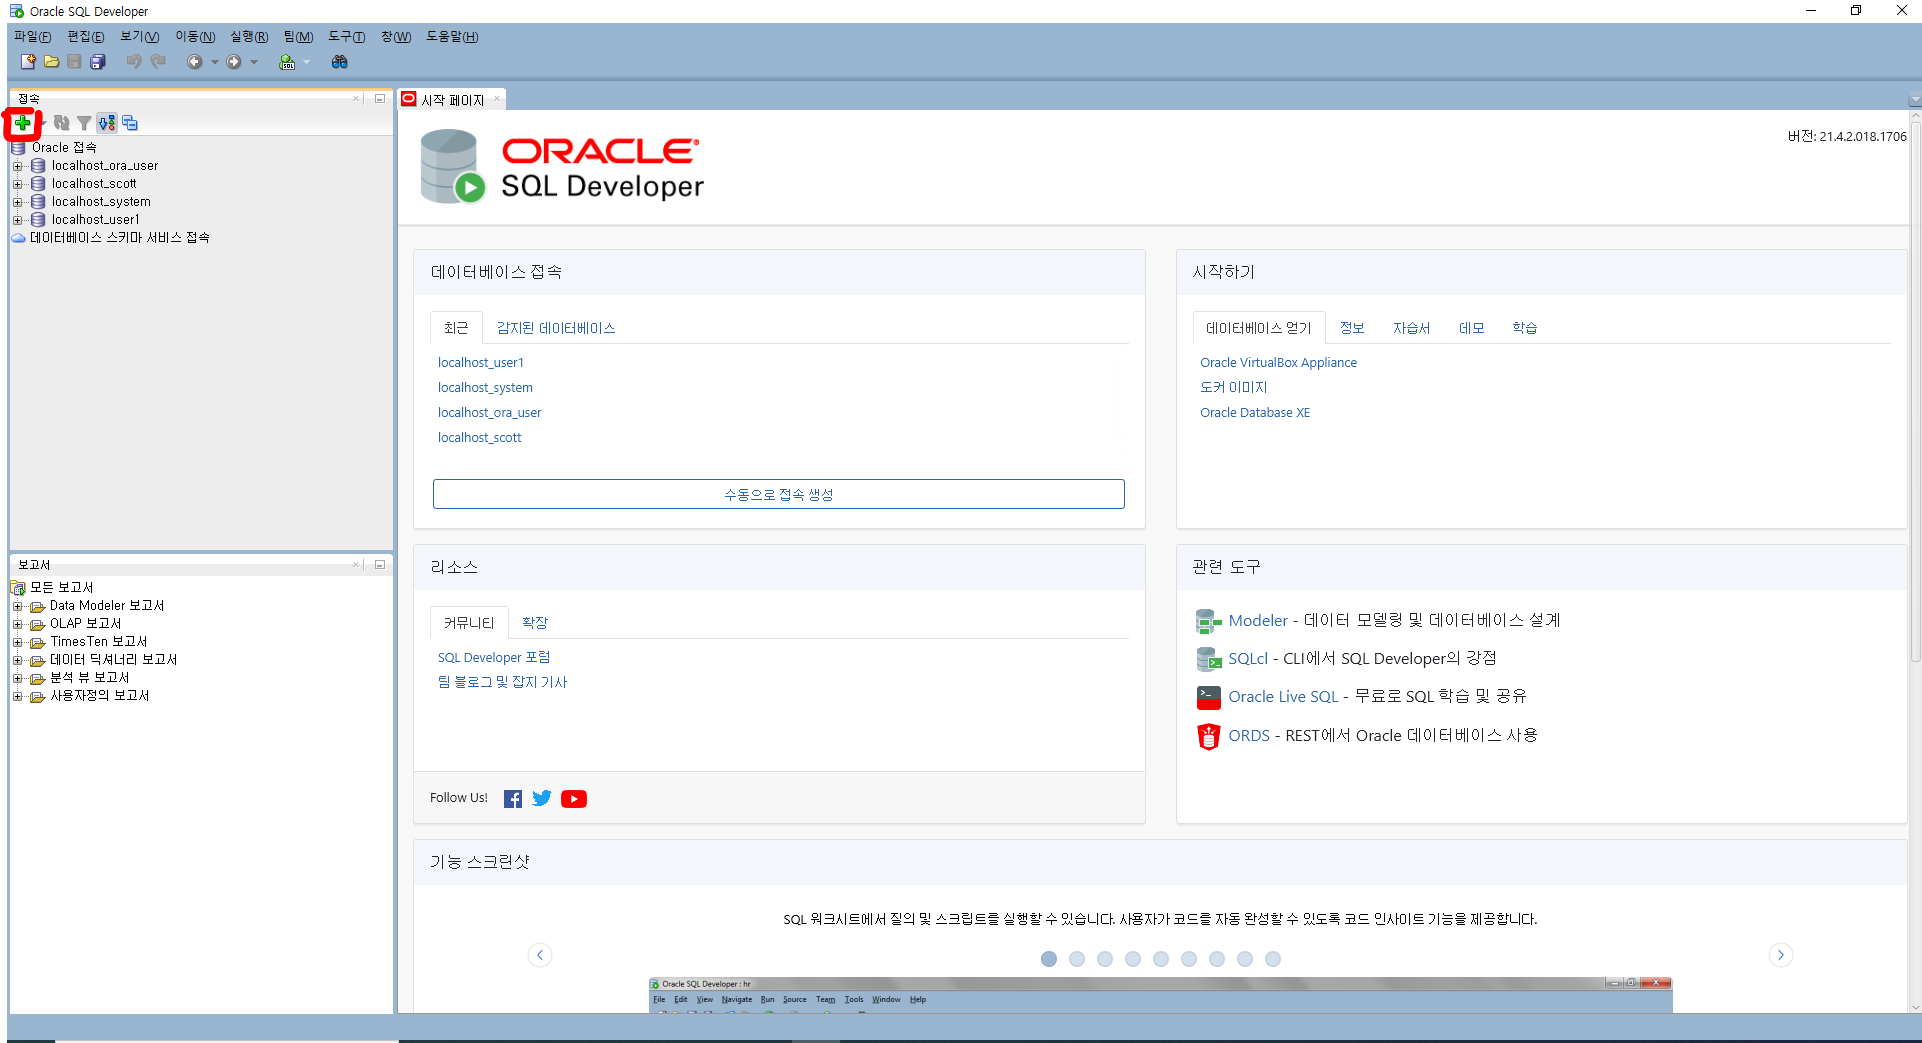
Task: Expand the localhost_system connection node
Action: [17, 202]
